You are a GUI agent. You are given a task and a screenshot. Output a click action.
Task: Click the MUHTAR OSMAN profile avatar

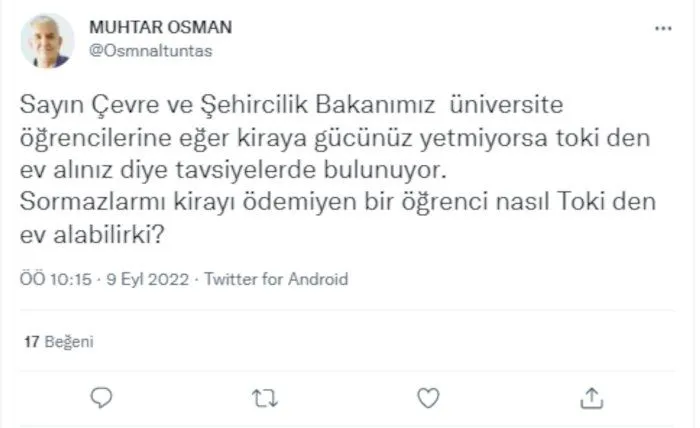tap(47, 40)
